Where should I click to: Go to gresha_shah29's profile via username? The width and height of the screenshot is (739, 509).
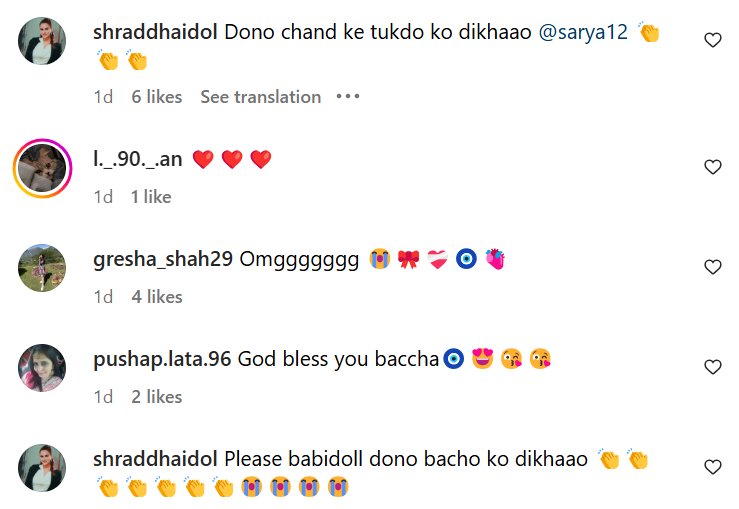click(162, 259)
